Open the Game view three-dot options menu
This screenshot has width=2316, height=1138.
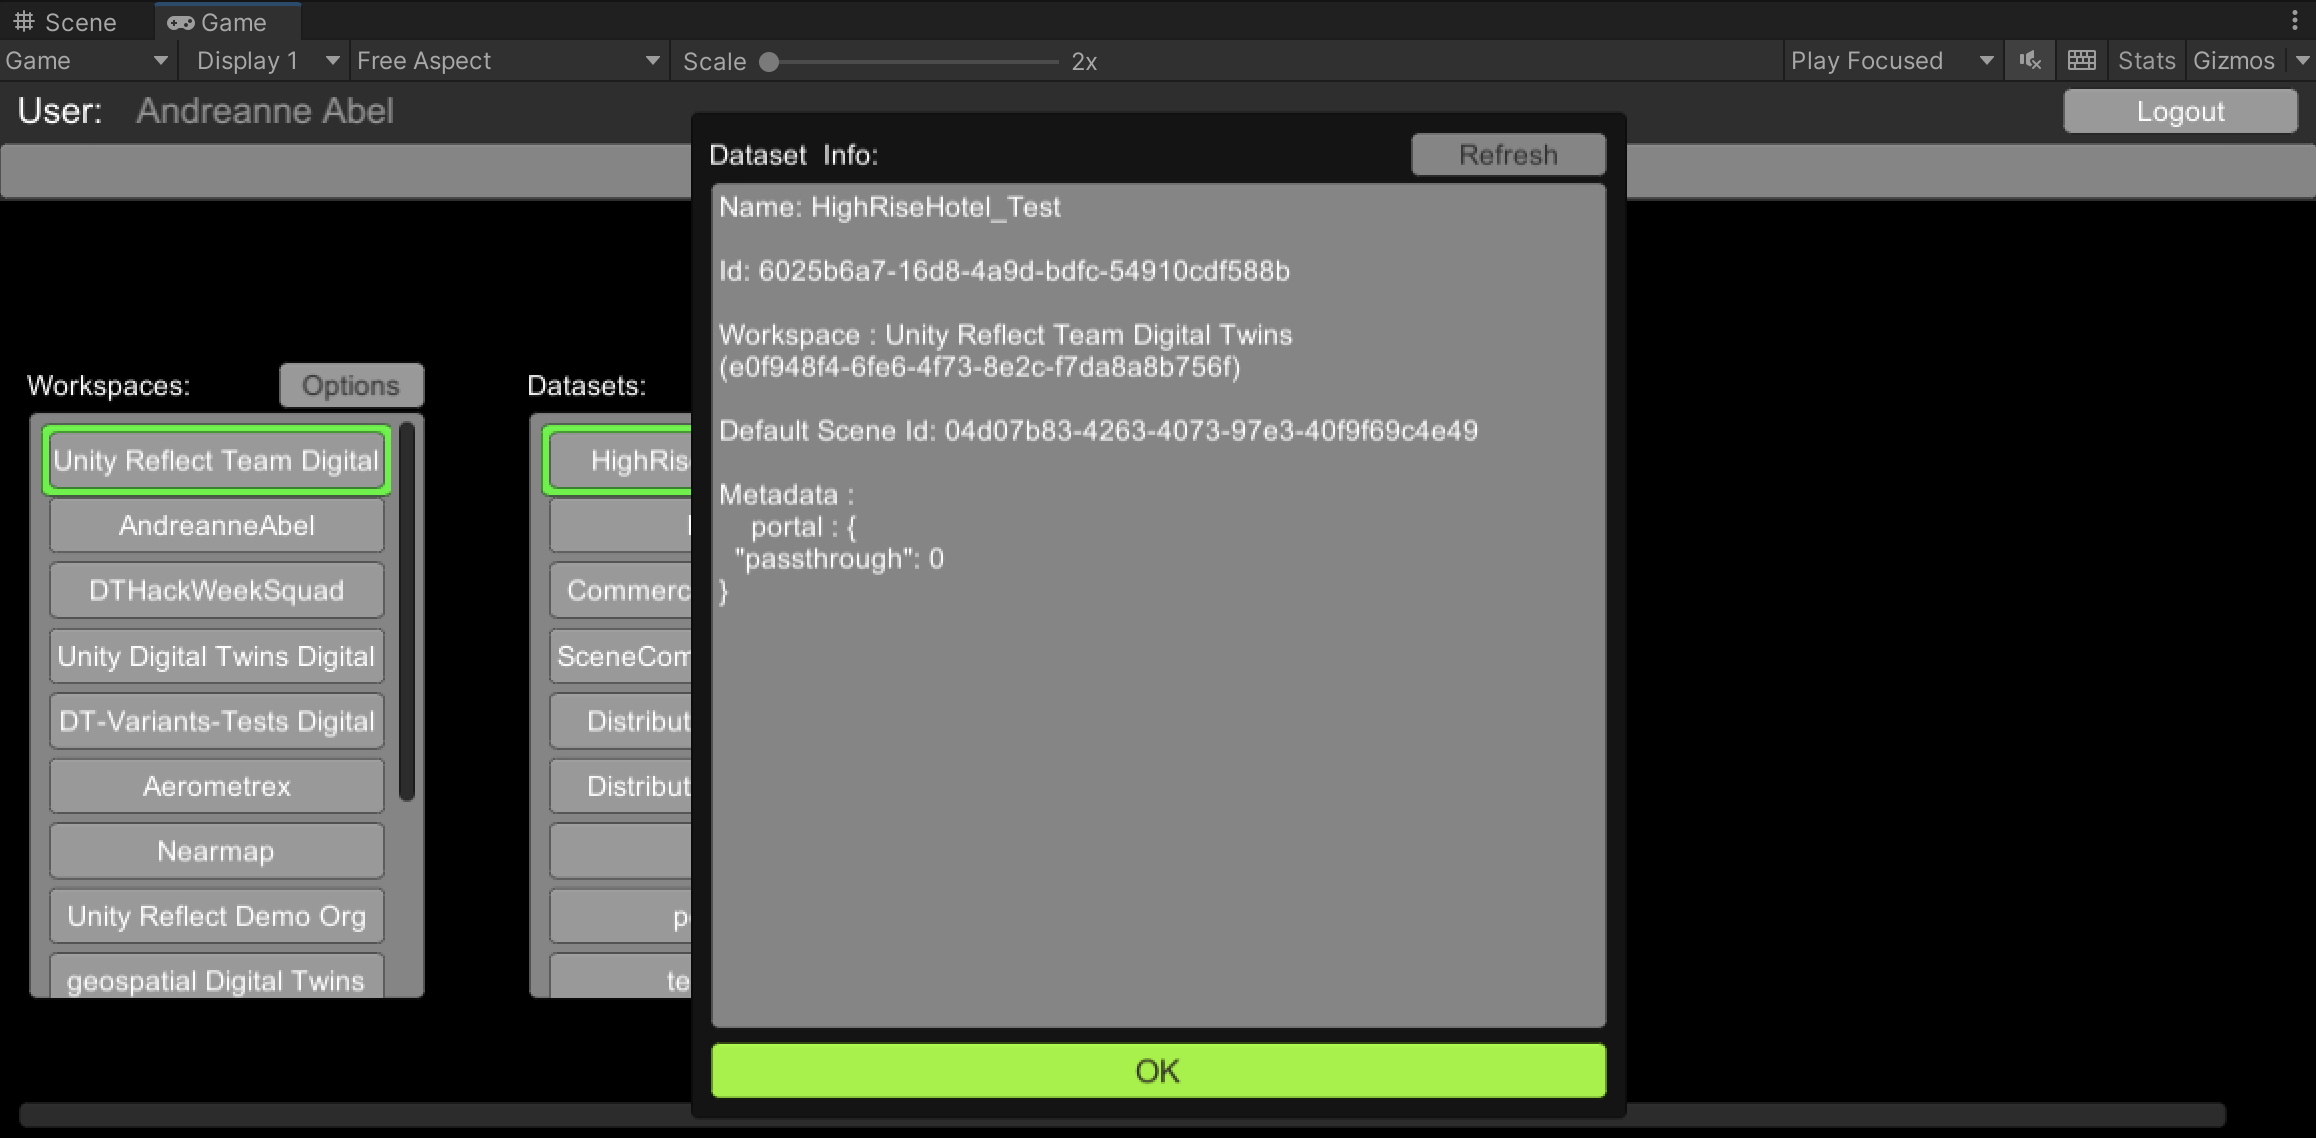pyautogui.click(x=2297, y=19)
